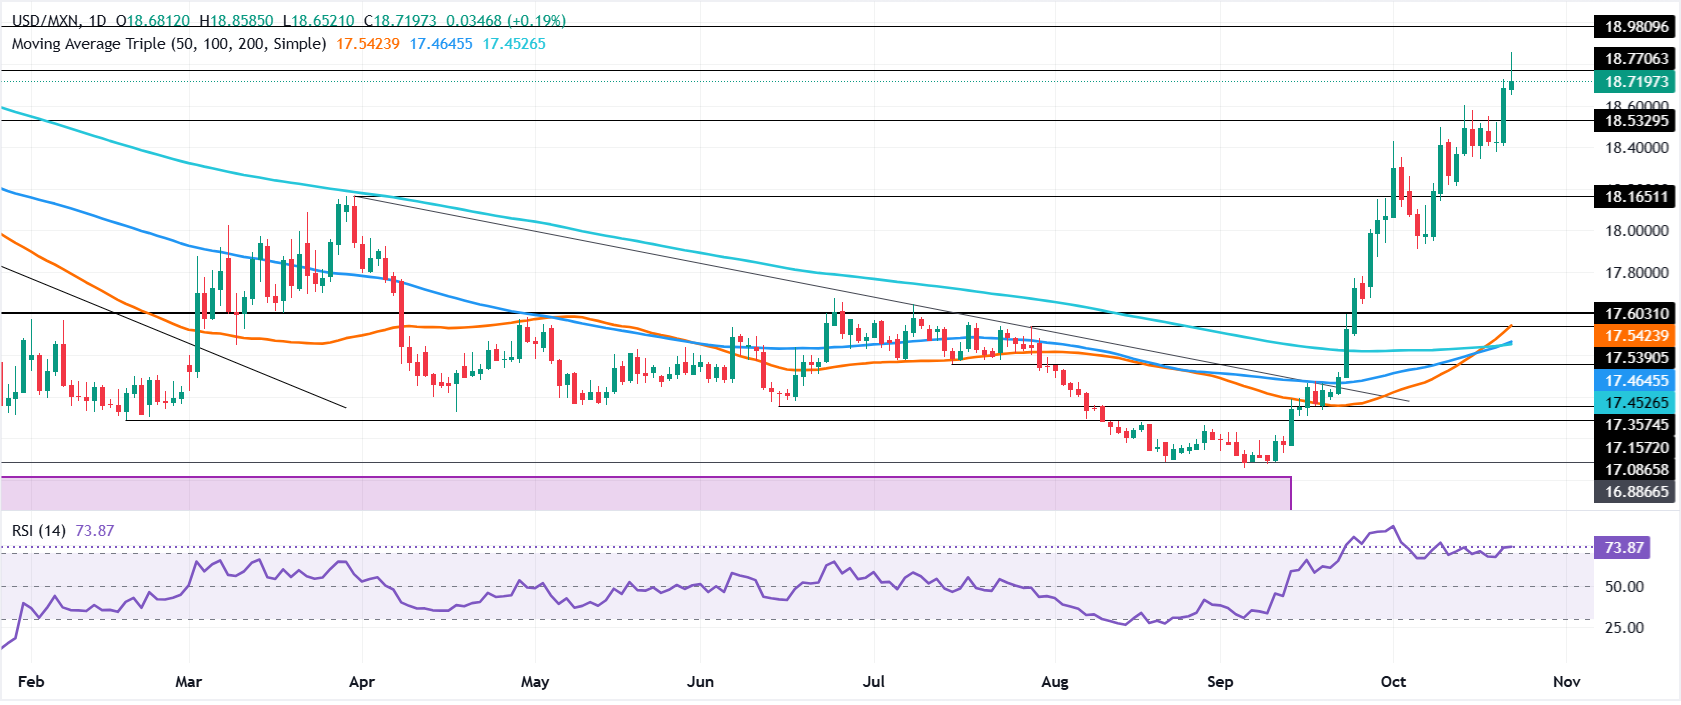Click the 100-period MA value 17.46445 in legend
Image resolution: width=1681 pixels, height=705 pixels.
(441, 43)
